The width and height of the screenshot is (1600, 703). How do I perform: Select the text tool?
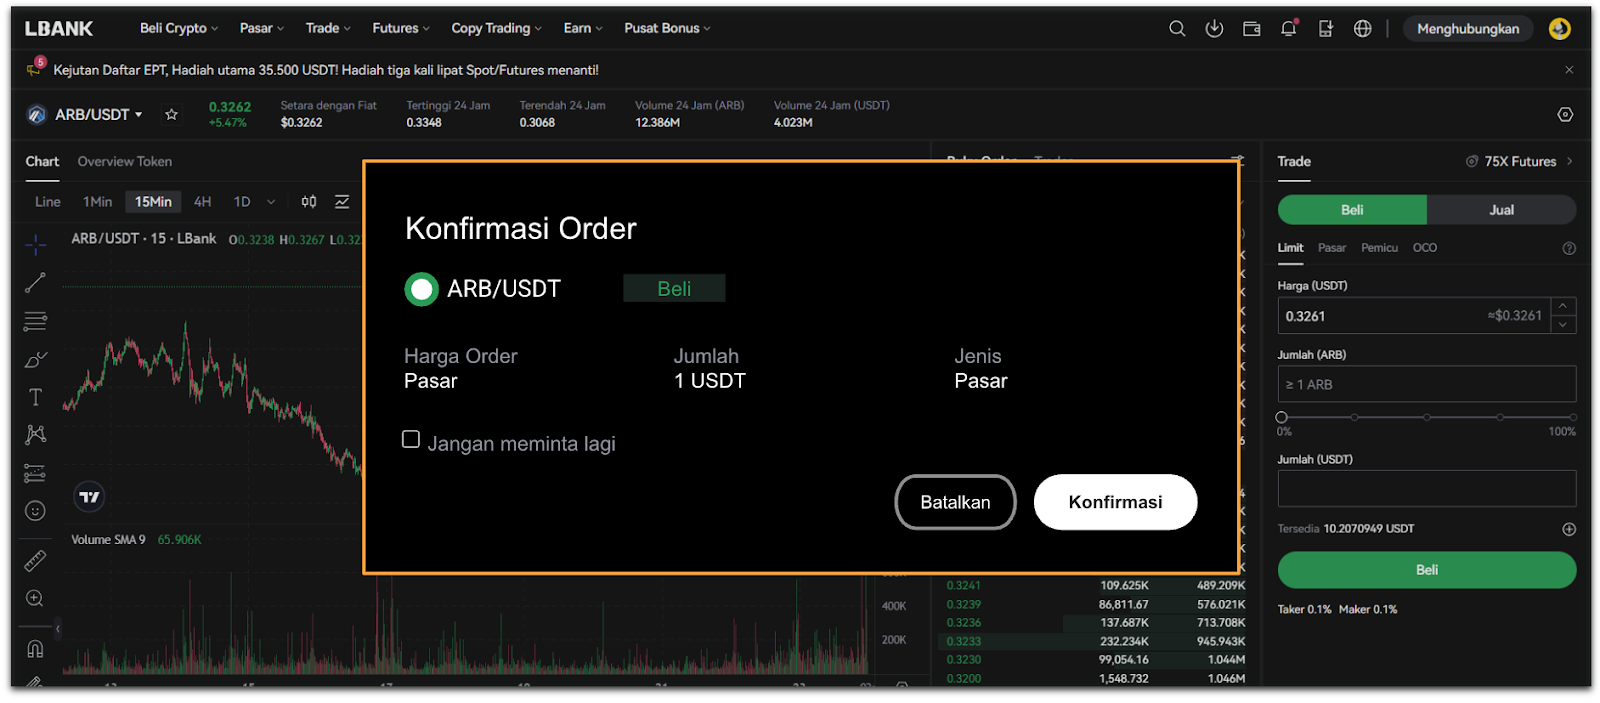[x=35, y=397]
